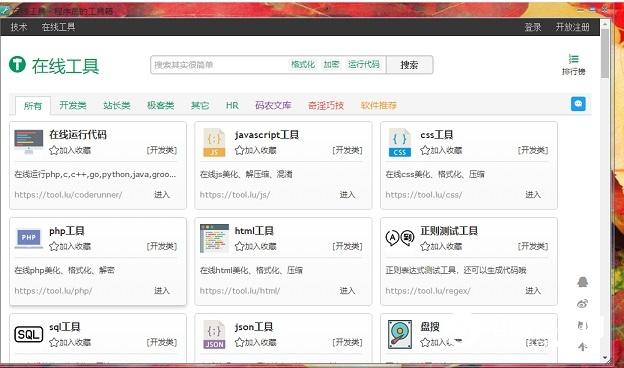This screenshot has width=624, height=368.
Task: Open the 排行榜 ranking list icon
Action: pos(573,60)
